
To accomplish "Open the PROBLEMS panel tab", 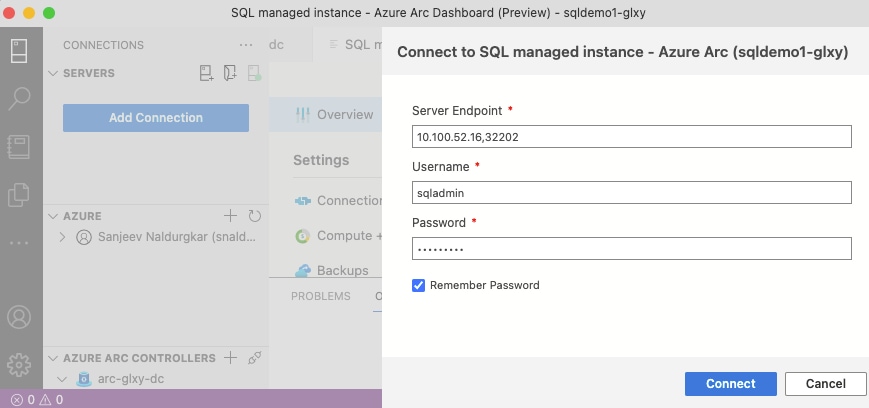I will tap(321, 296).
